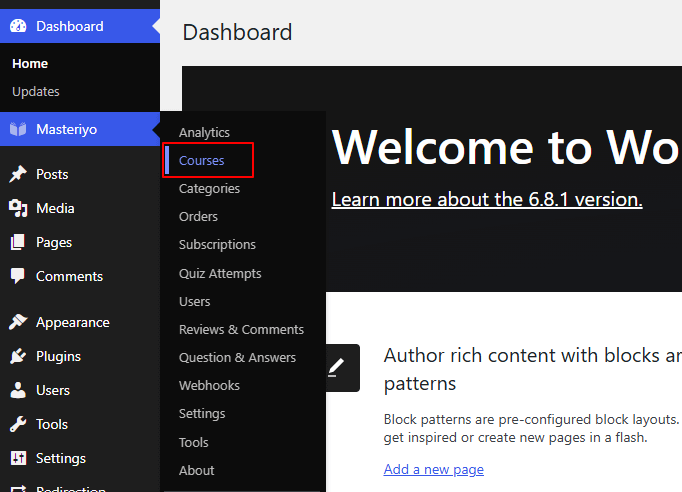682x492 pixels.
Task: Click the Dashboard gauge icon
Action: pos(18,26)
